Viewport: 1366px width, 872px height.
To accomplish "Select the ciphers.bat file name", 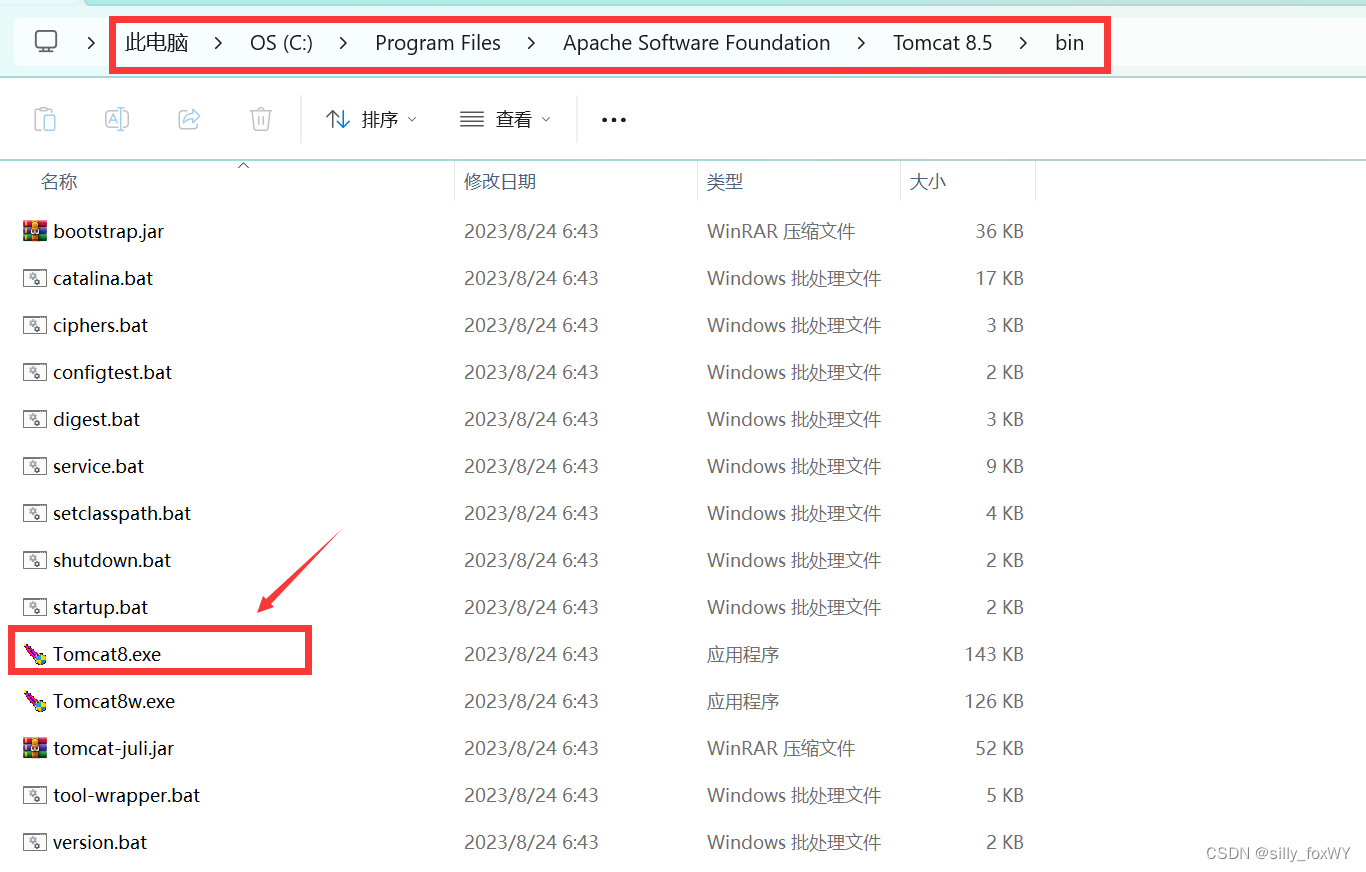I will (101, 325).
